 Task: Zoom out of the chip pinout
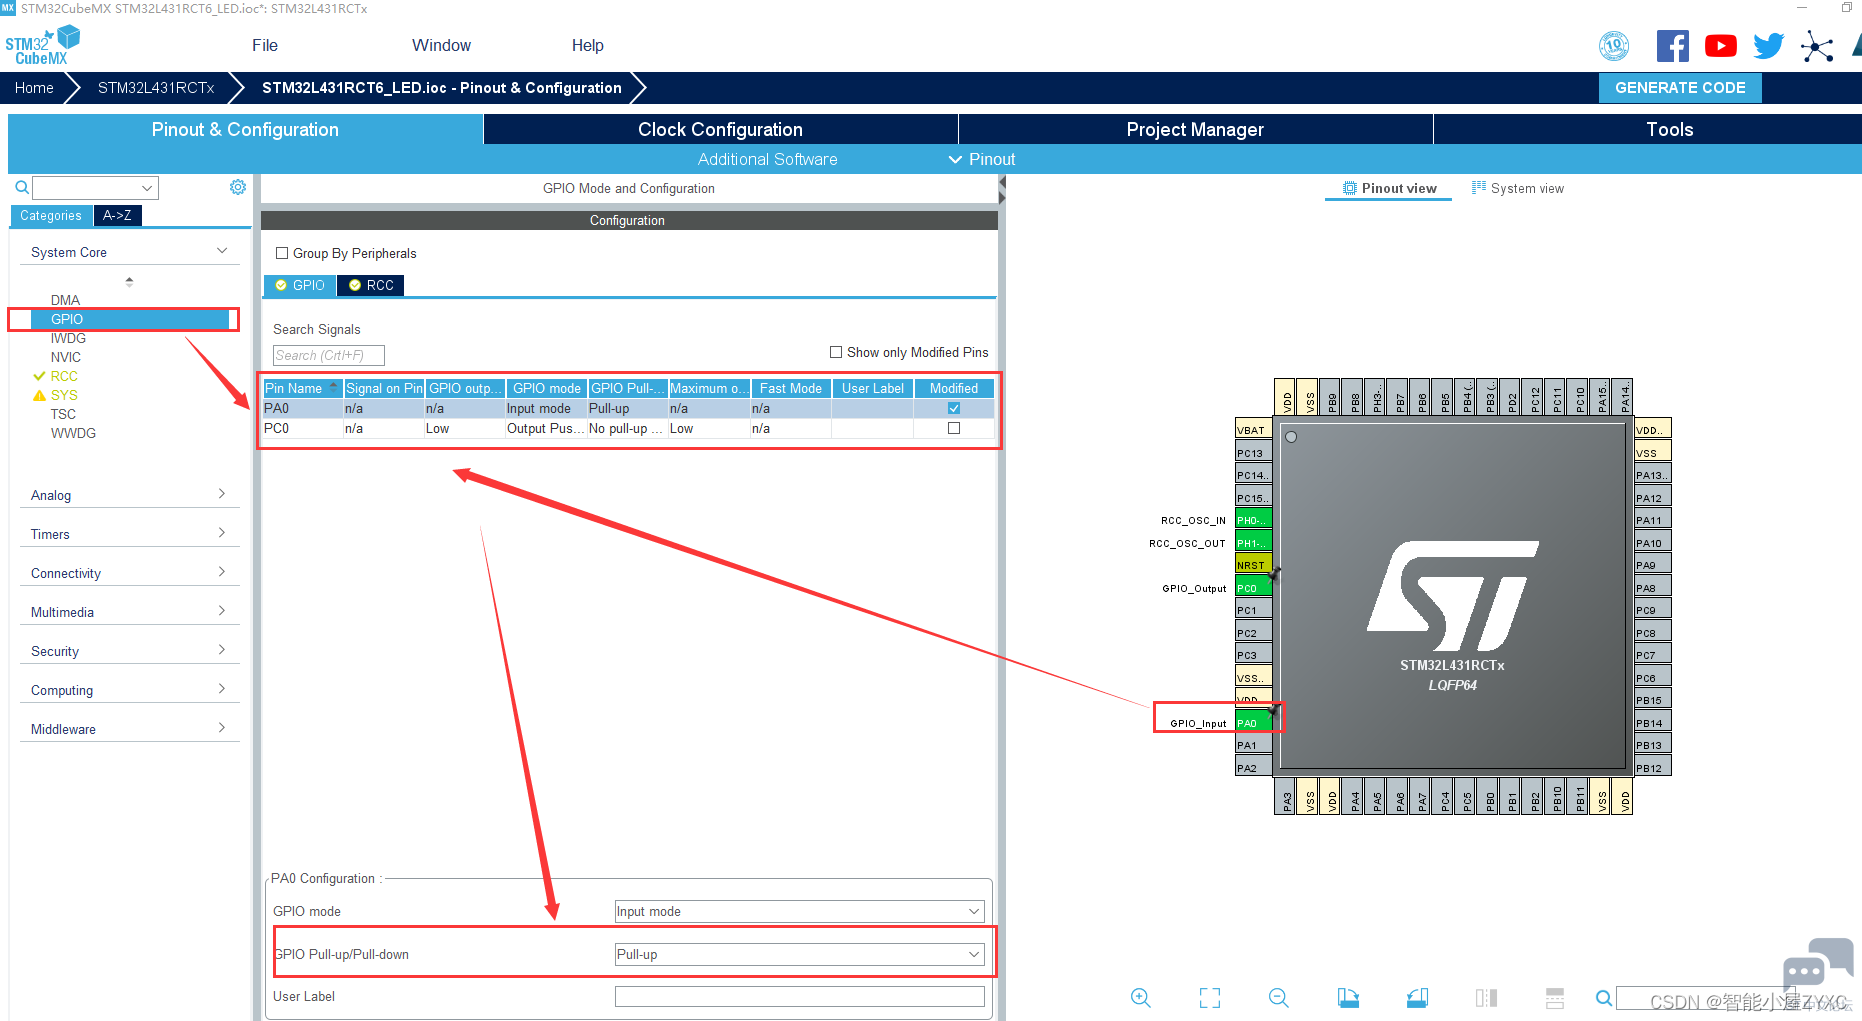1279,997
